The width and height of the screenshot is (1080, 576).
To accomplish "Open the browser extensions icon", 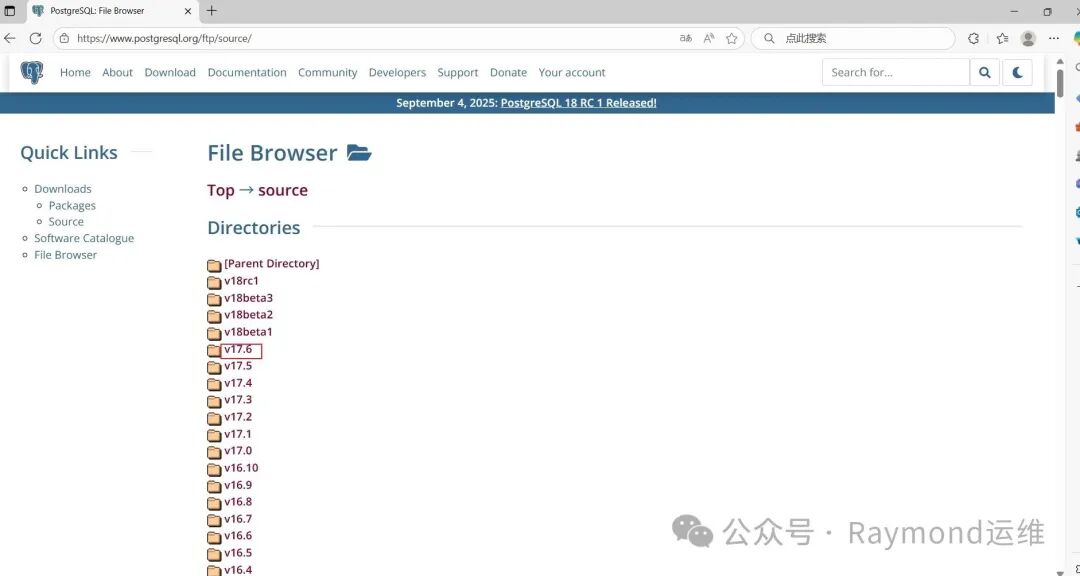I will click(973, 39).
